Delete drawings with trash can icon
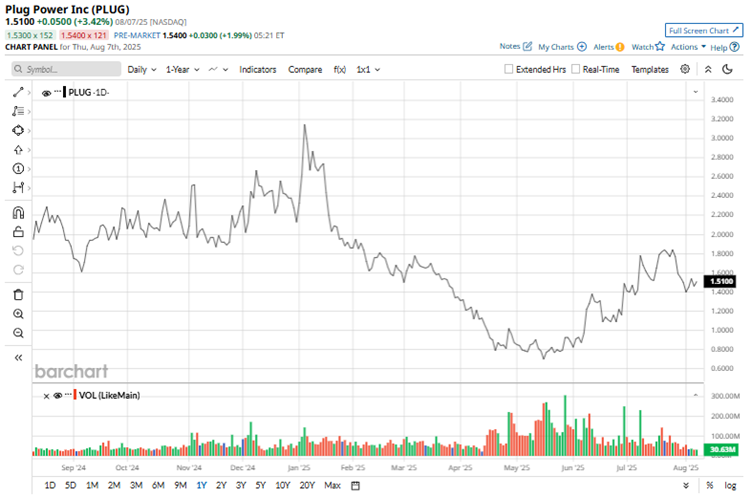The image size is (752, 498). coord(18,295)
